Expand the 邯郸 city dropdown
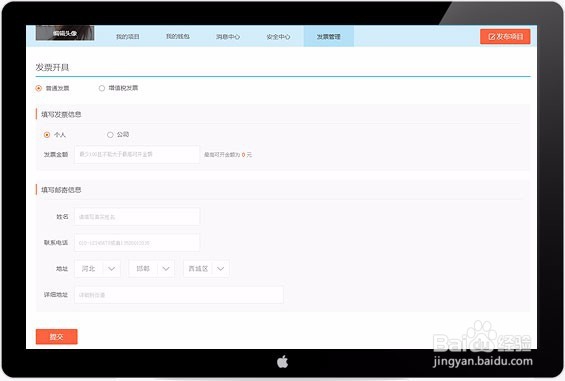 152,269
